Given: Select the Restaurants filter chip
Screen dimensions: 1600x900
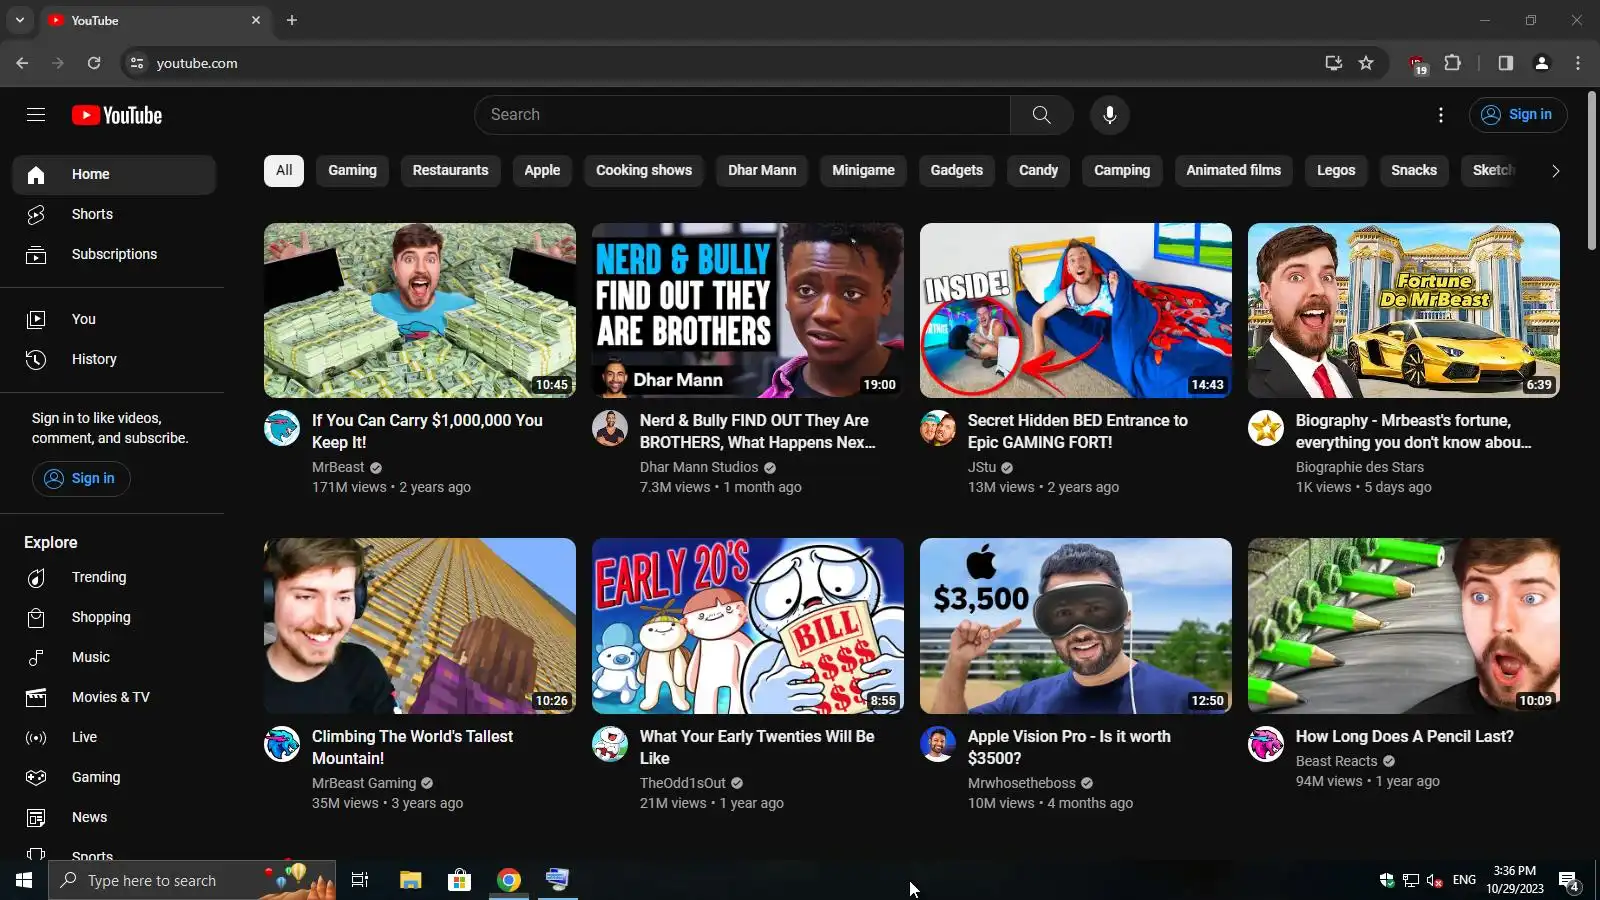Looking at the screenshot, I should point(451,171).
